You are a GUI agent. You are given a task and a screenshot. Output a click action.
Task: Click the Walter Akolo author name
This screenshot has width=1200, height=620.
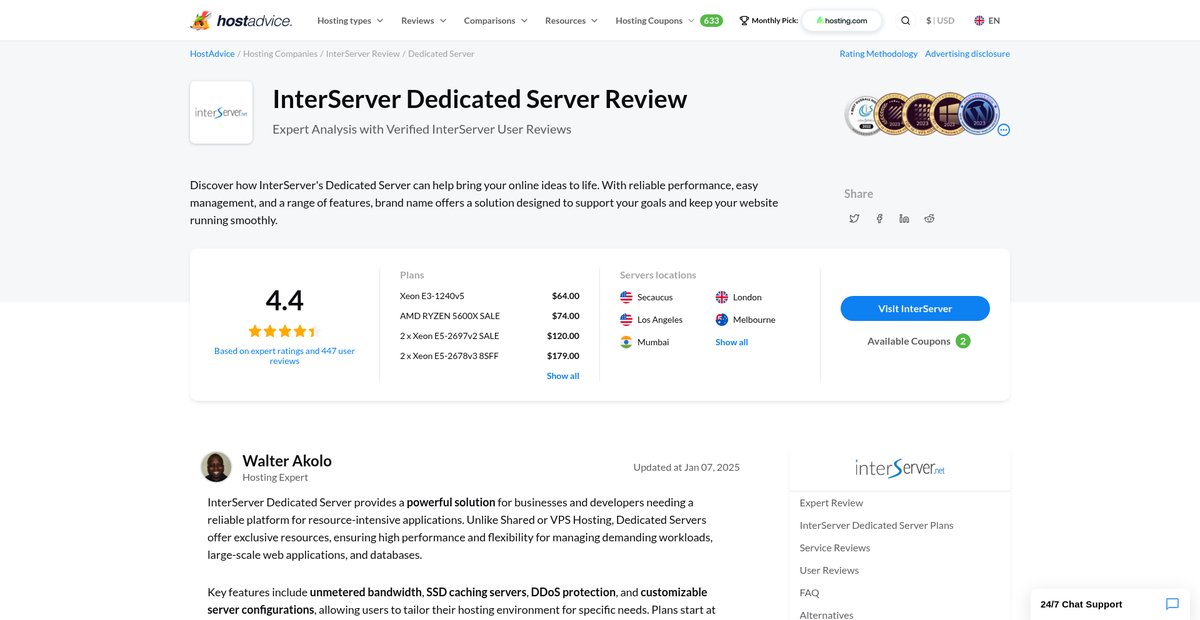(287, 461)
